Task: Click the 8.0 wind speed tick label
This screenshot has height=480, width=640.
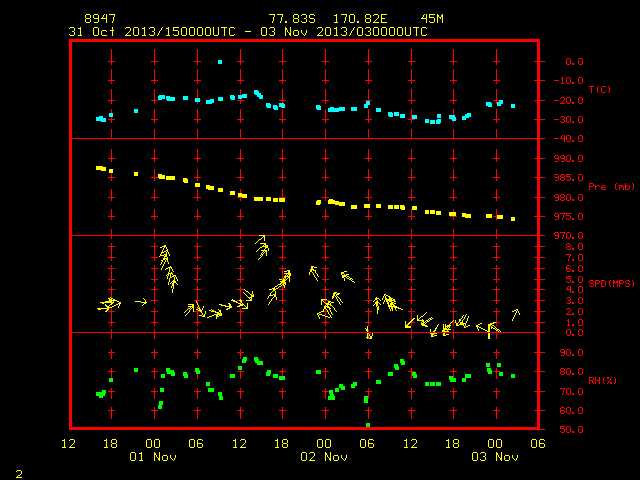Action: coord(575,247)
